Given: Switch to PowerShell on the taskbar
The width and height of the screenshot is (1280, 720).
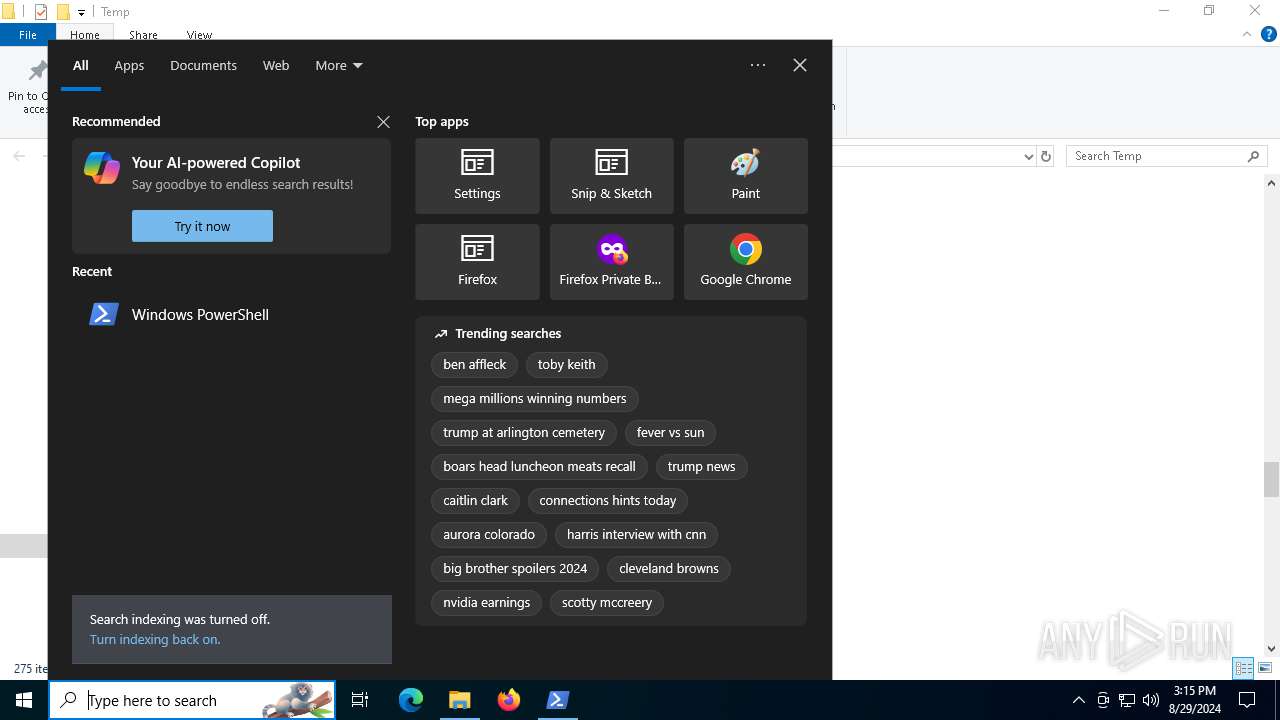Looking at the screenshot, I should pyautogui.click(x=558, y=700).
